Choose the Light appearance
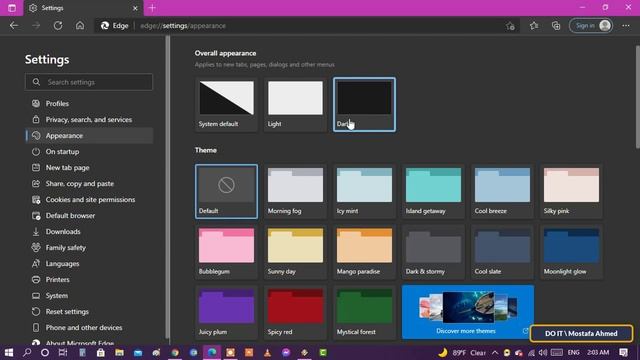The height and width of the screenshot is (360, 640). click(x=296, y=104)
